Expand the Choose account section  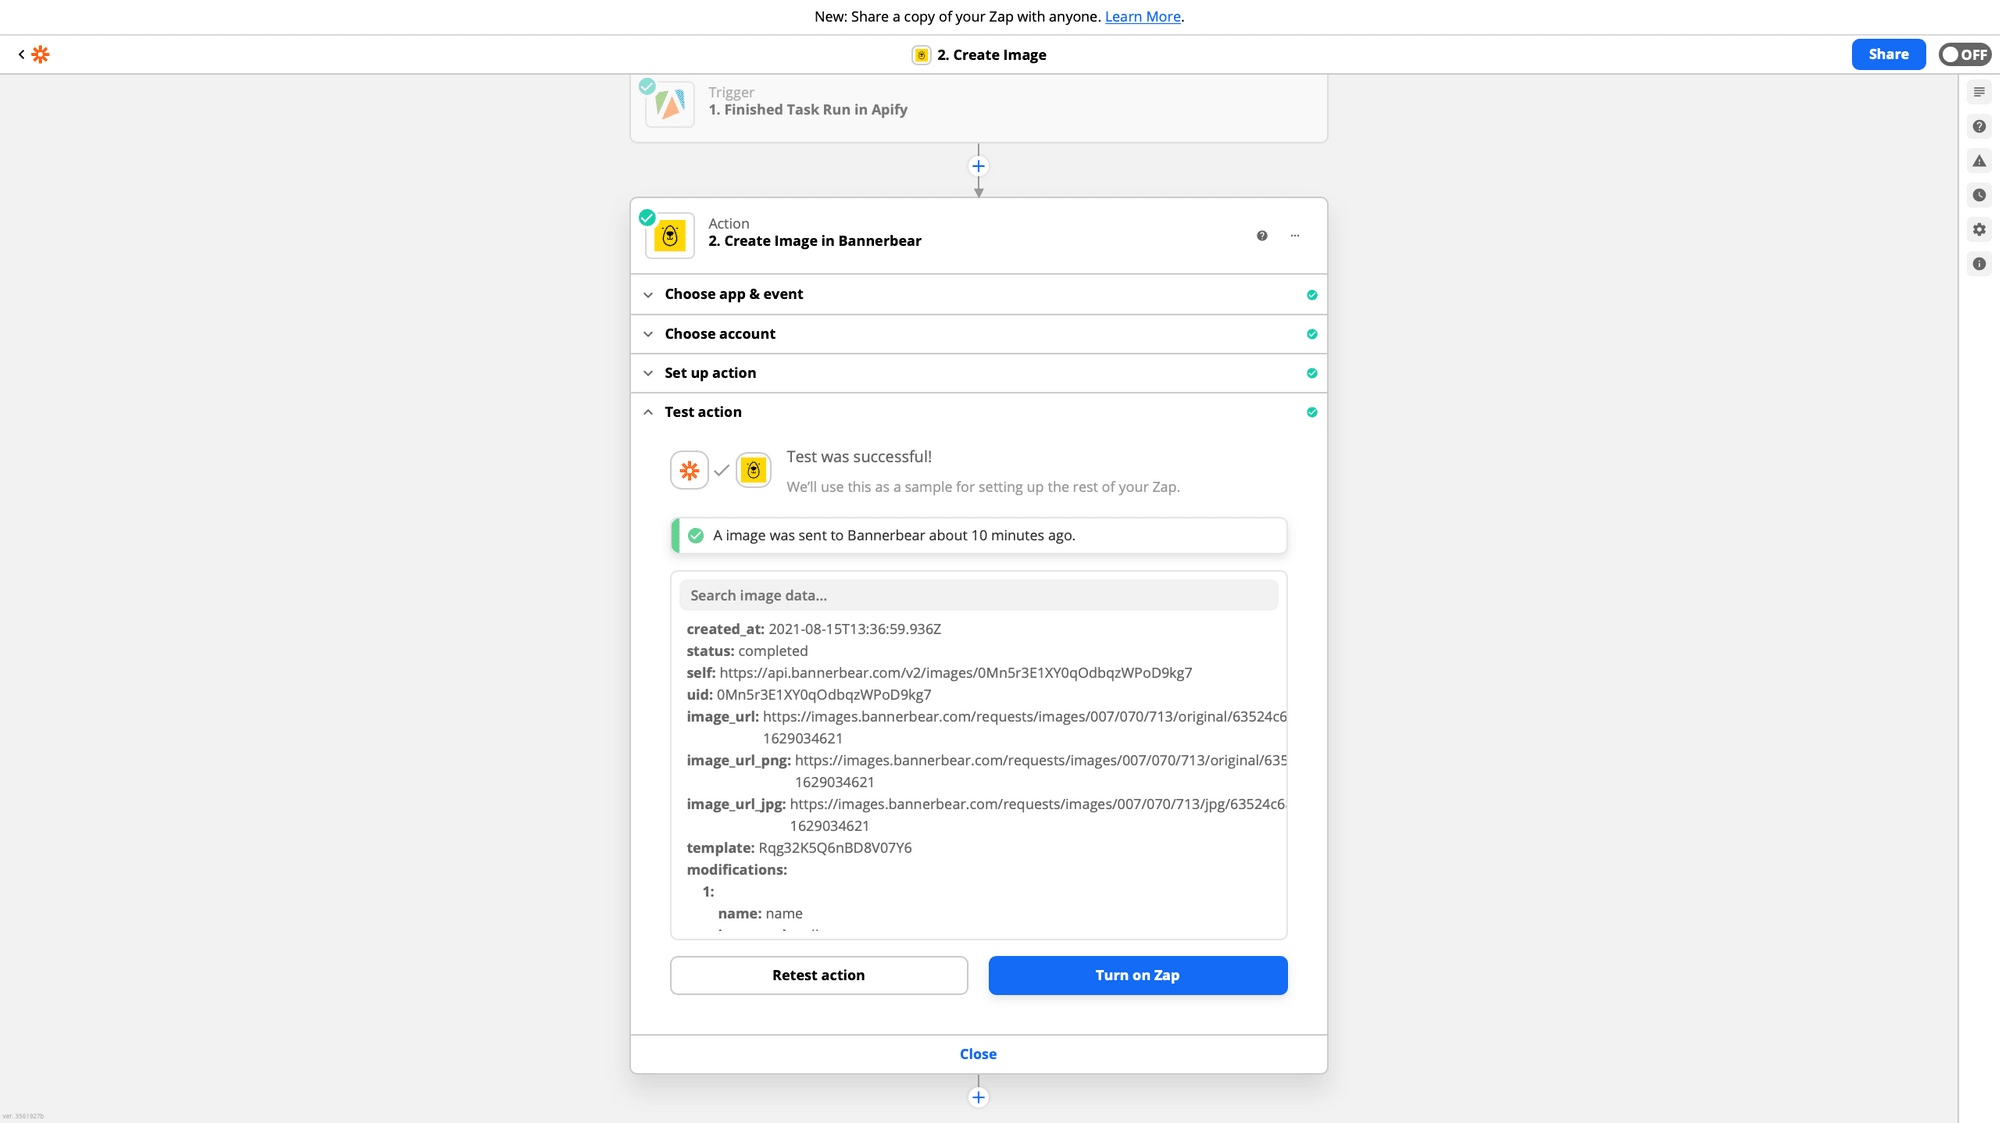(x=719, y=334)
